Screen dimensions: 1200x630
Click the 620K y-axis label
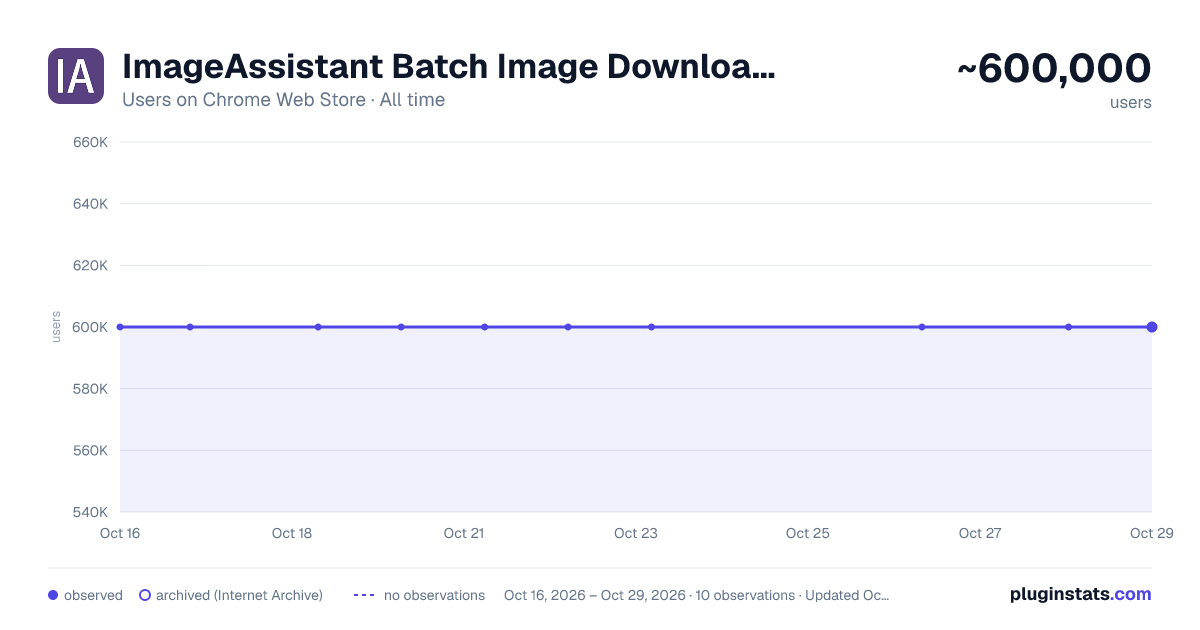[x=91, y=266]
